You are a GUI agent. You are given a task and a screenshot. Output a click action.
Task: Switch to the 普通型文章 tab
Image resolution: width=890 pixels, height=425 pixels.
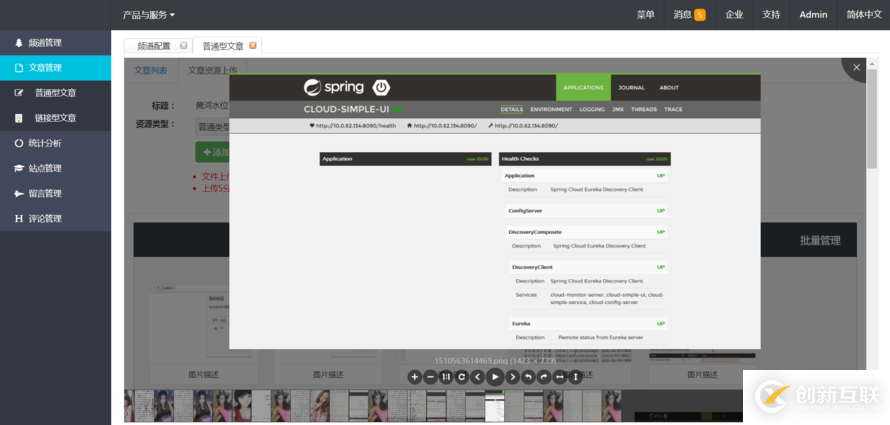pyautogui.click(x=223, y=46)
